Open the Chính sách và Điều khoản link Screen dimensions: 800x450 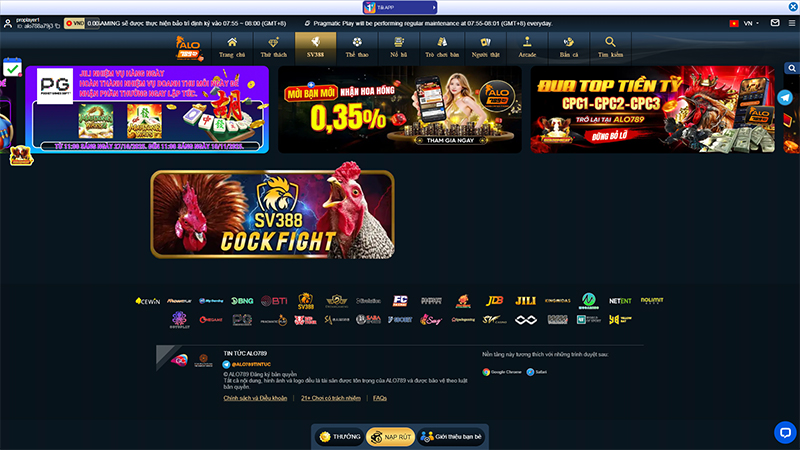point(255,398)
